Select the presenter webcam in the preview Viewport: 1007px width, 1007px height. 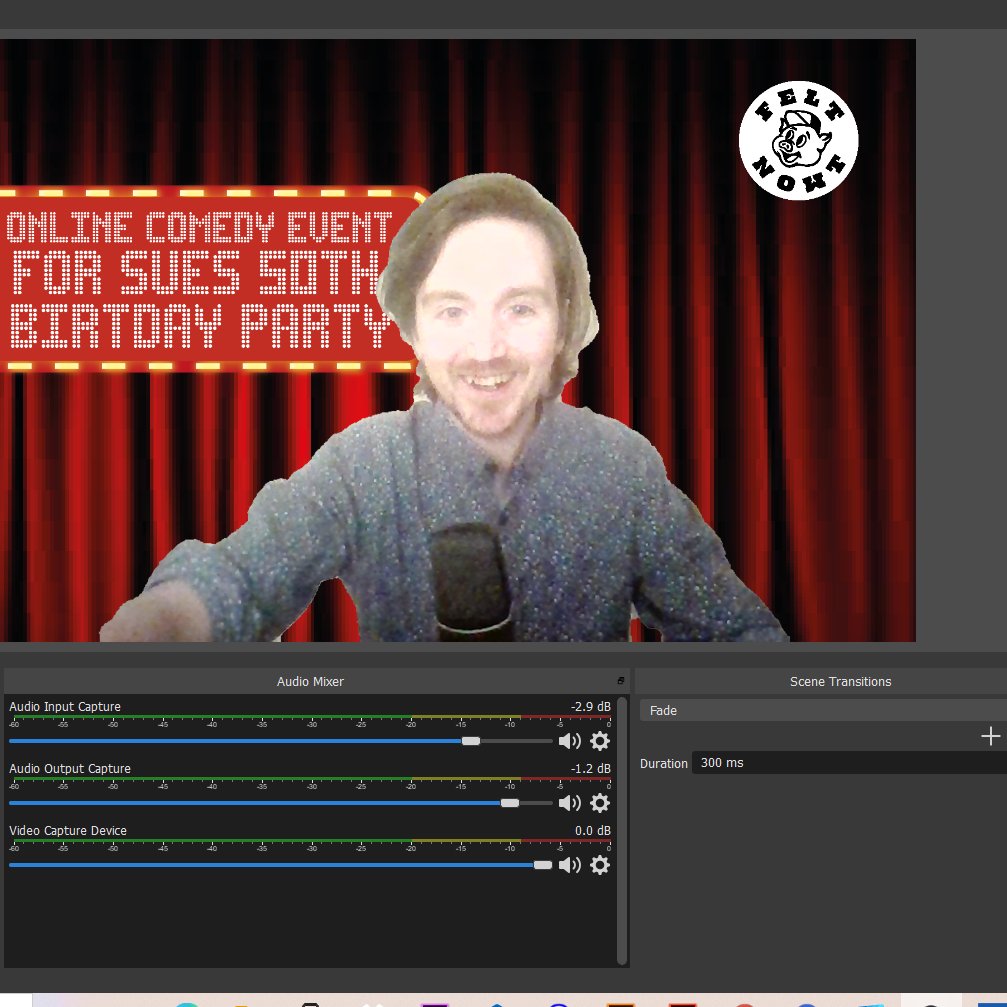[470, 400]
